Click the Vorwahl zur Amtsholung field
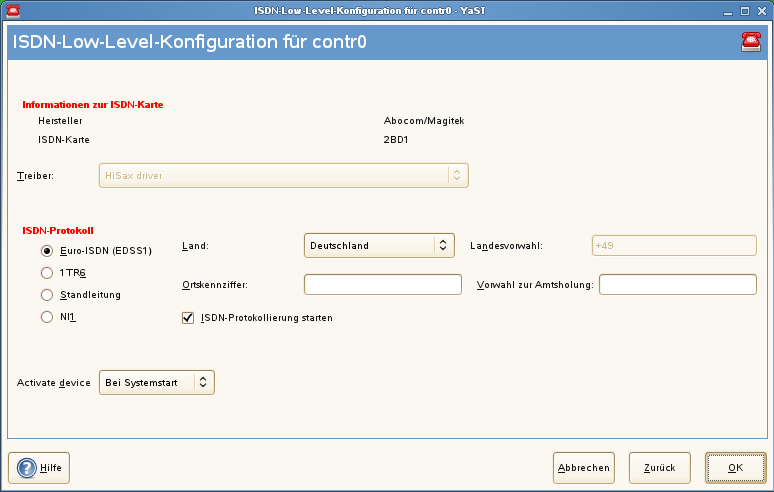 coord(678,285)
